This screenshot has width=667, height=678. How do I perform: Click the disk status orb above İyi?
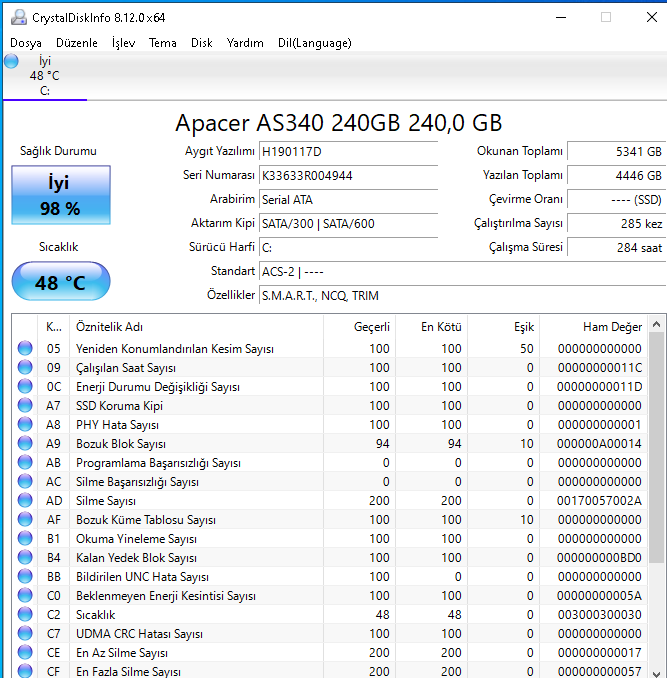(11, 61)
